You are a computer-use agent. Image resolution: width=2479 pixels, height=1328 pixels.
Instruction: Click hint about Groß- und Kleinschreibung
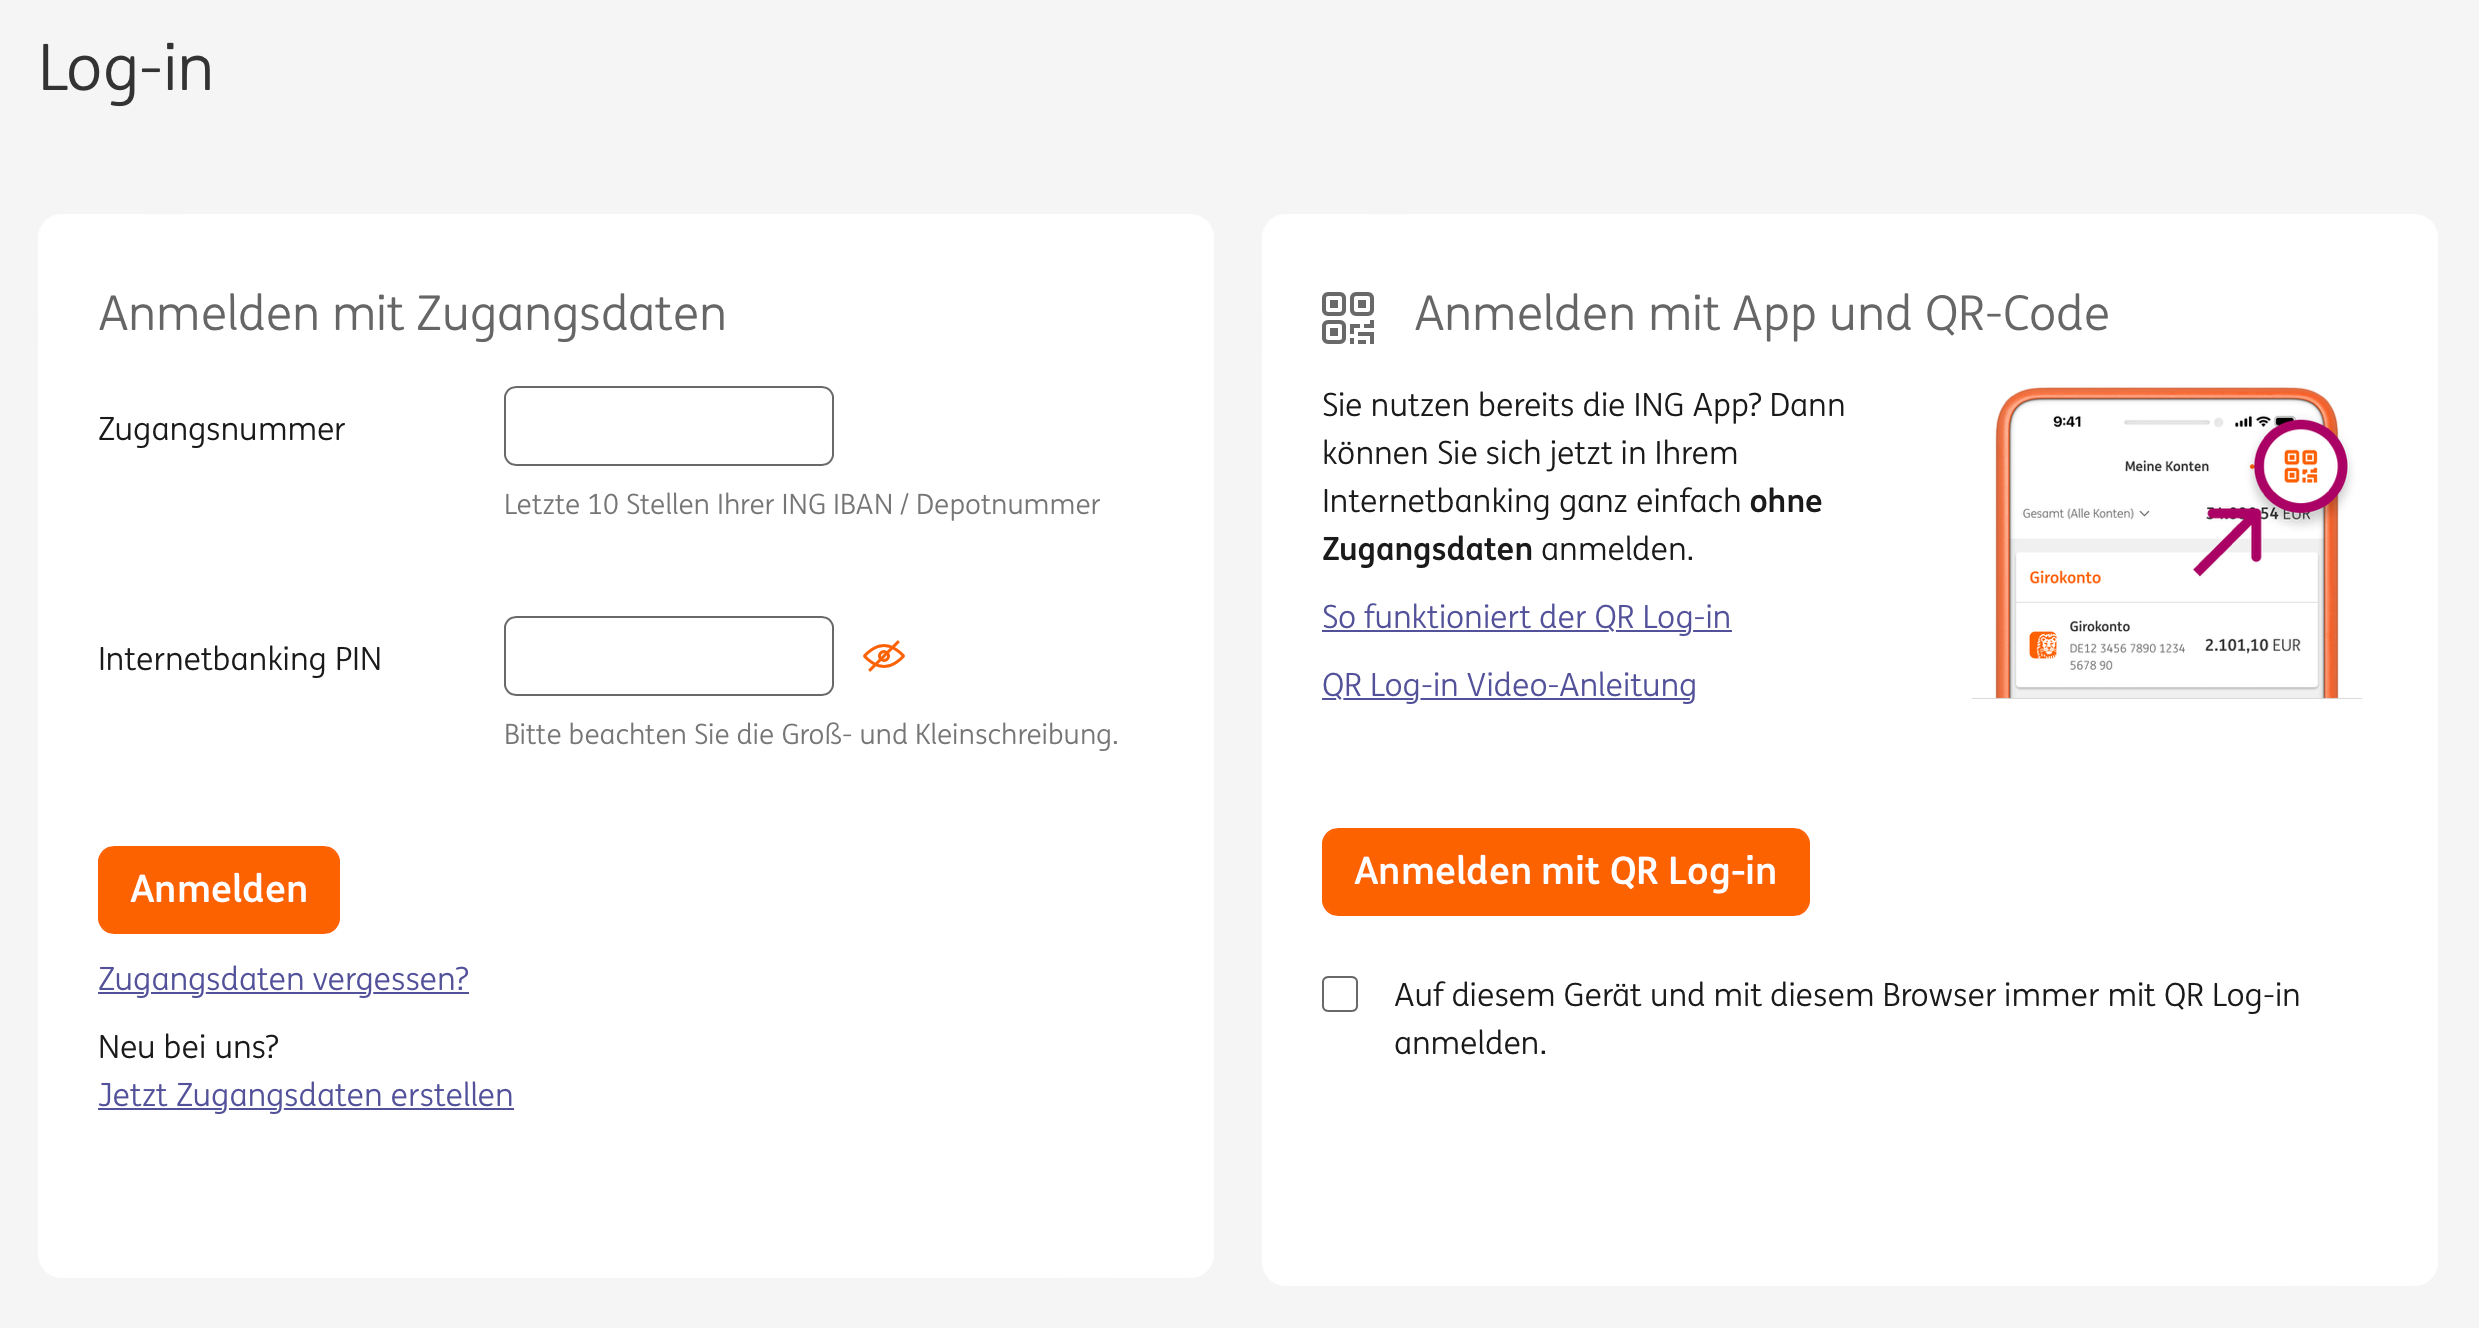point(811,734)
